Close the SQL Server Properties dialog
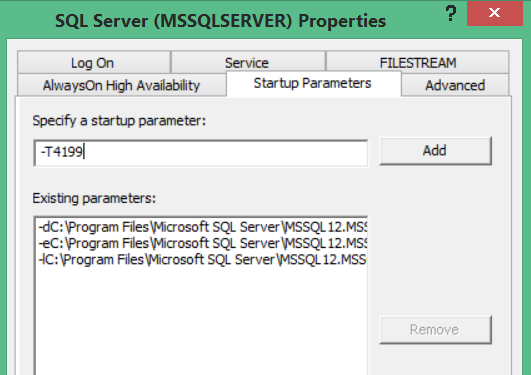Image resolution: width=531 pixels, height=375 pixels. click(x=494, y=13)
